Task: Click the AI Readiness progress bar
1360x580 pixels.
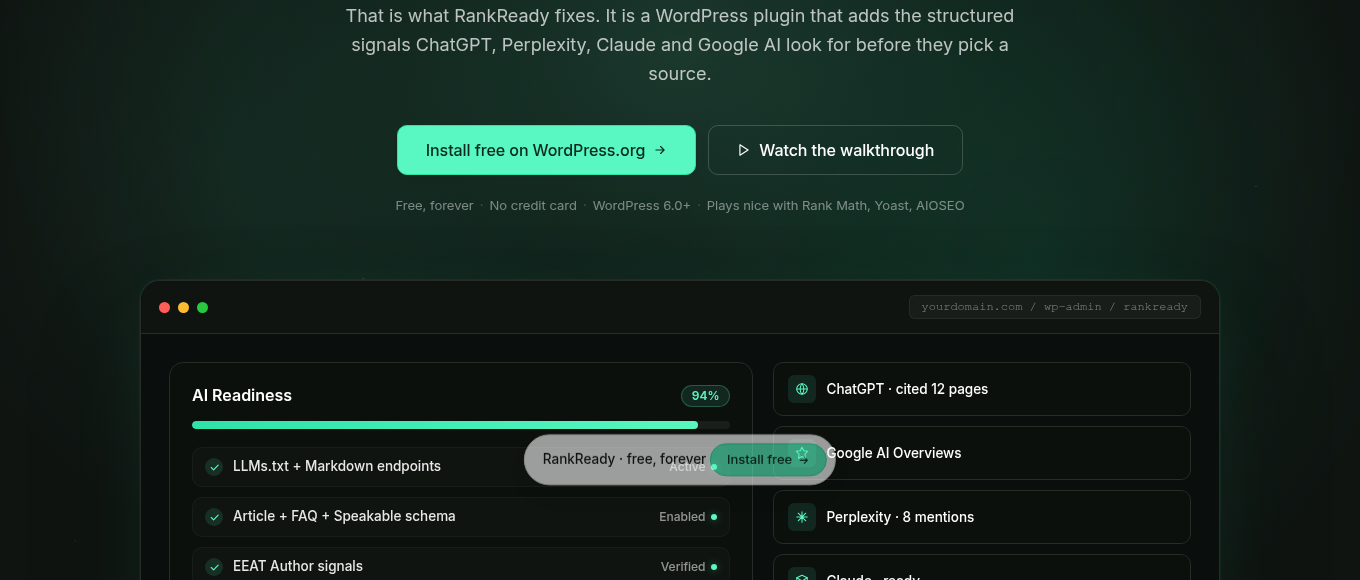Action: (x=461, y=425)
